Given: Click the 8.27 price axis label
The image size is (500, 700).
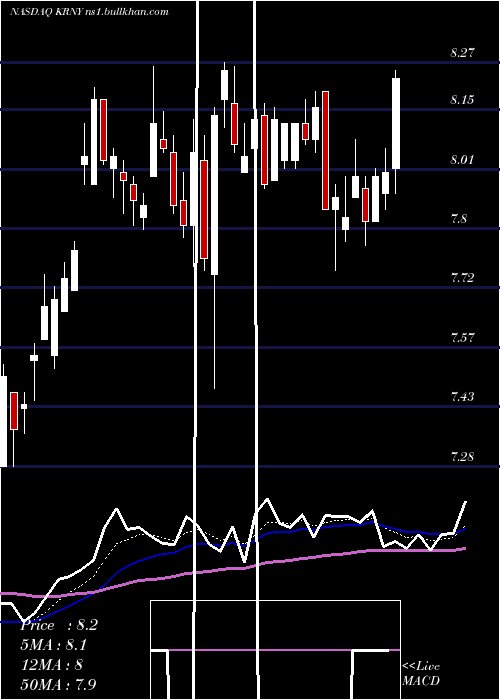Looking at the screenshot, I should pos(462,53).
